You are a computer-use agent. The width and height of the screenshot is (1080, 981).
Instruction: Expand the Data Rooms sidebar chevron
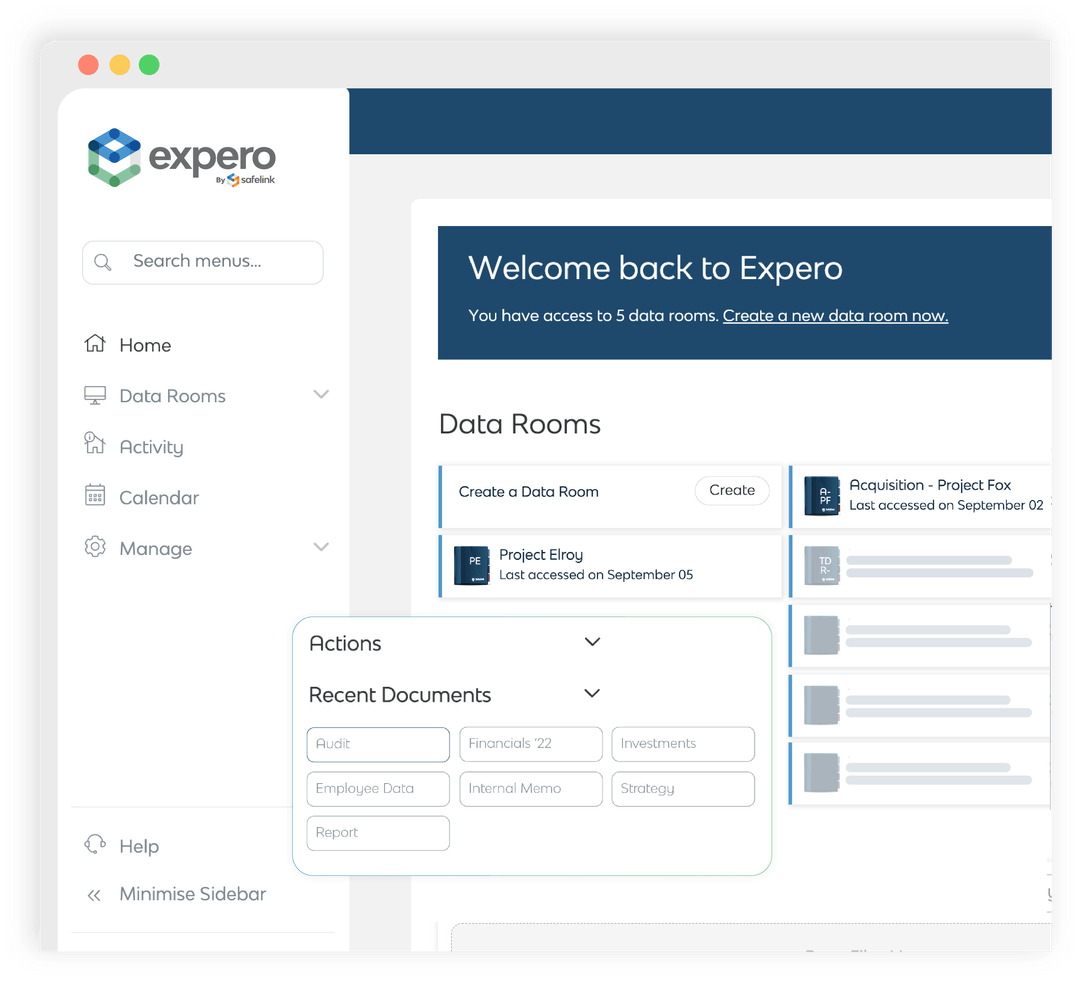tap(321, 394)
